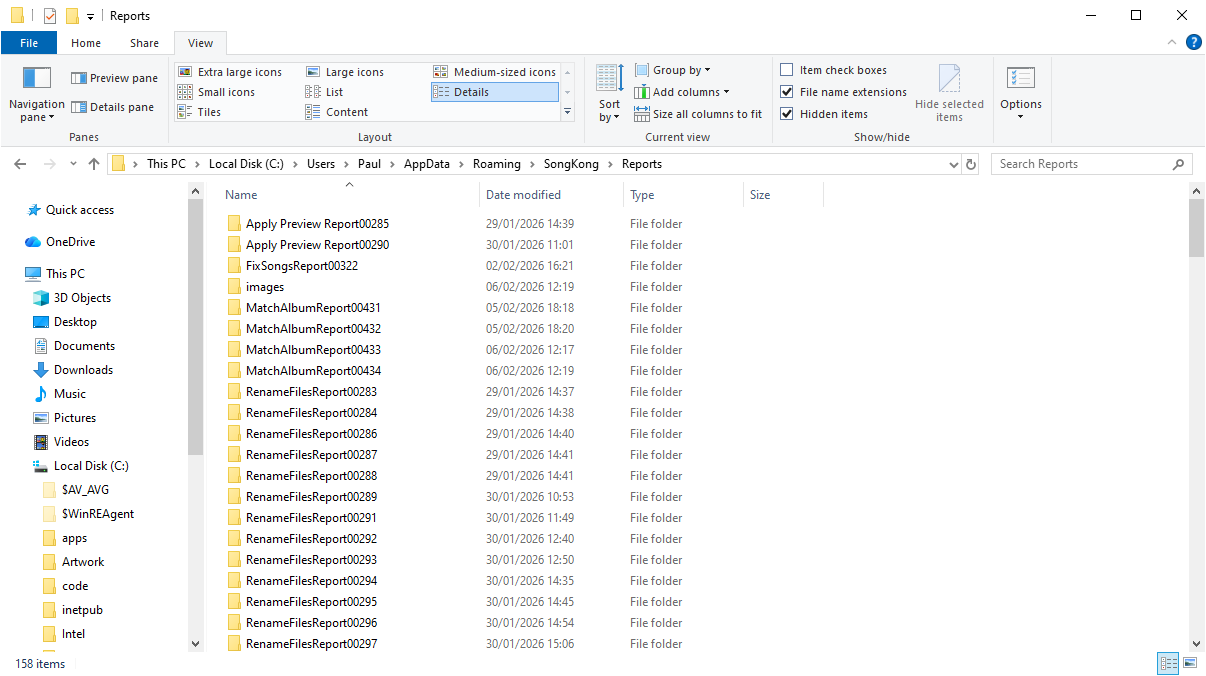The height and width of the screenshot is (676, 1206).
Task: Toggle the Preview pane button
Action: click(x=114, y=78)
